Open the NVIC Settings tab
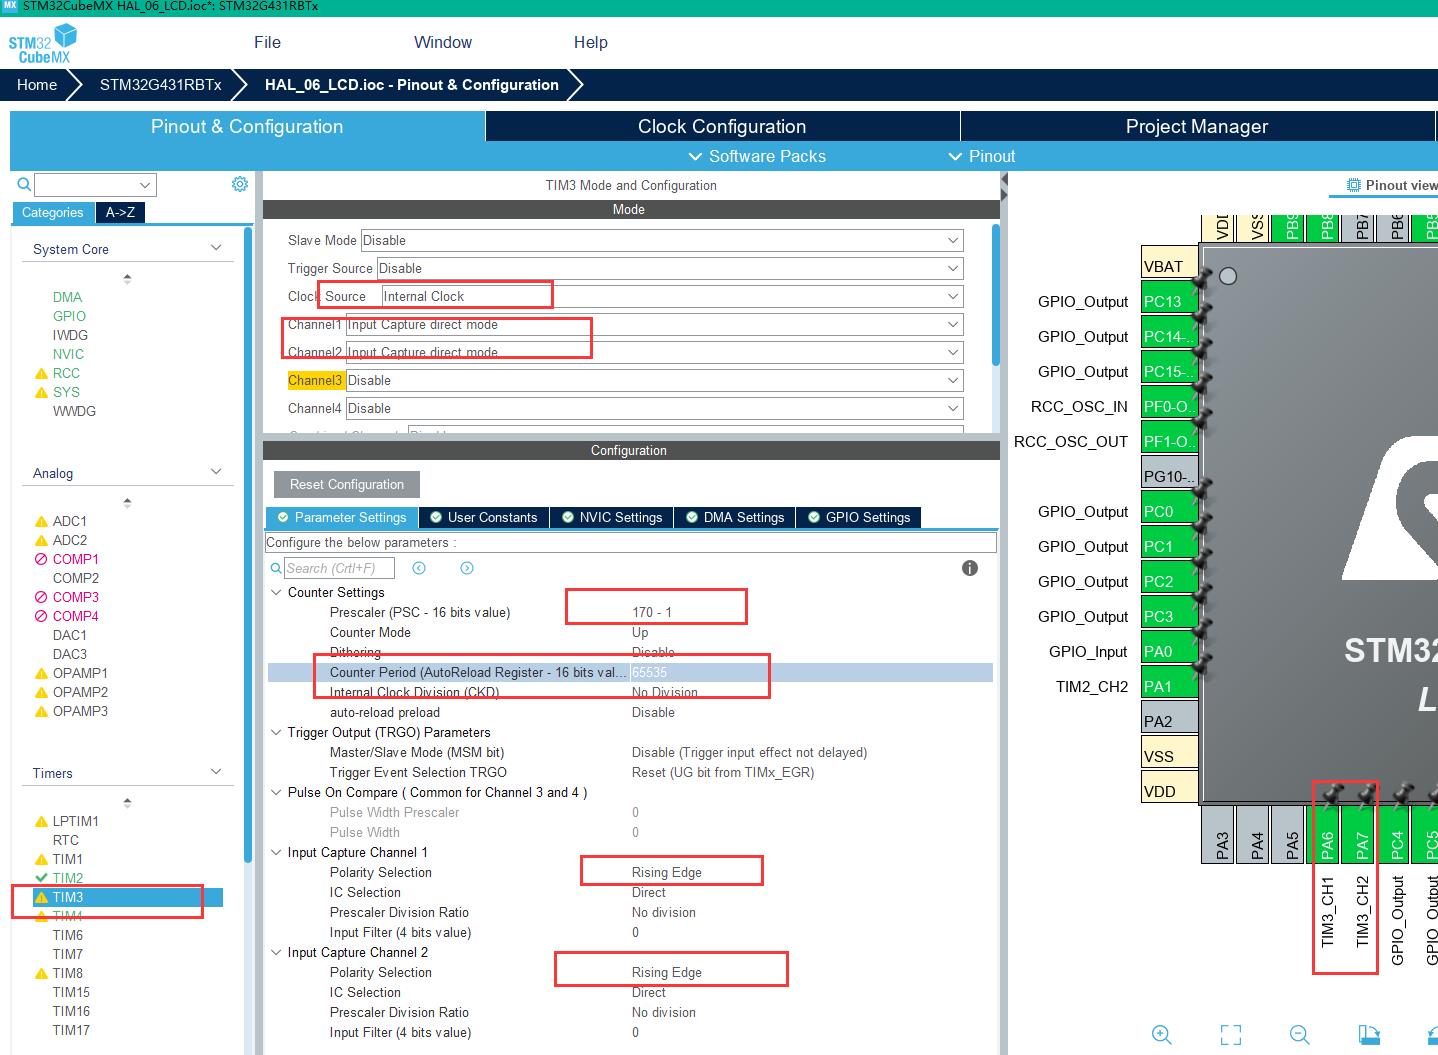 click(x=611, y=517)
